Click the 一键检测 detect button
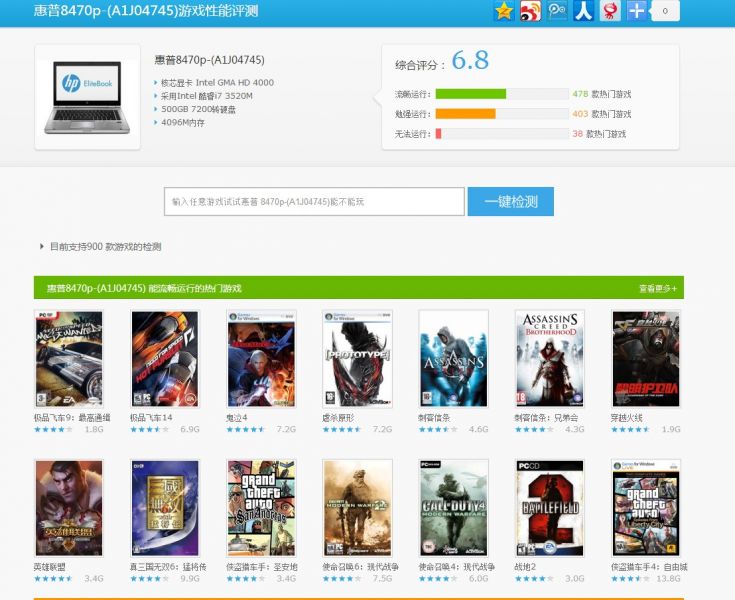Image resolution: width=735 pixels, height=600 pixels. (x=510, y=202)
